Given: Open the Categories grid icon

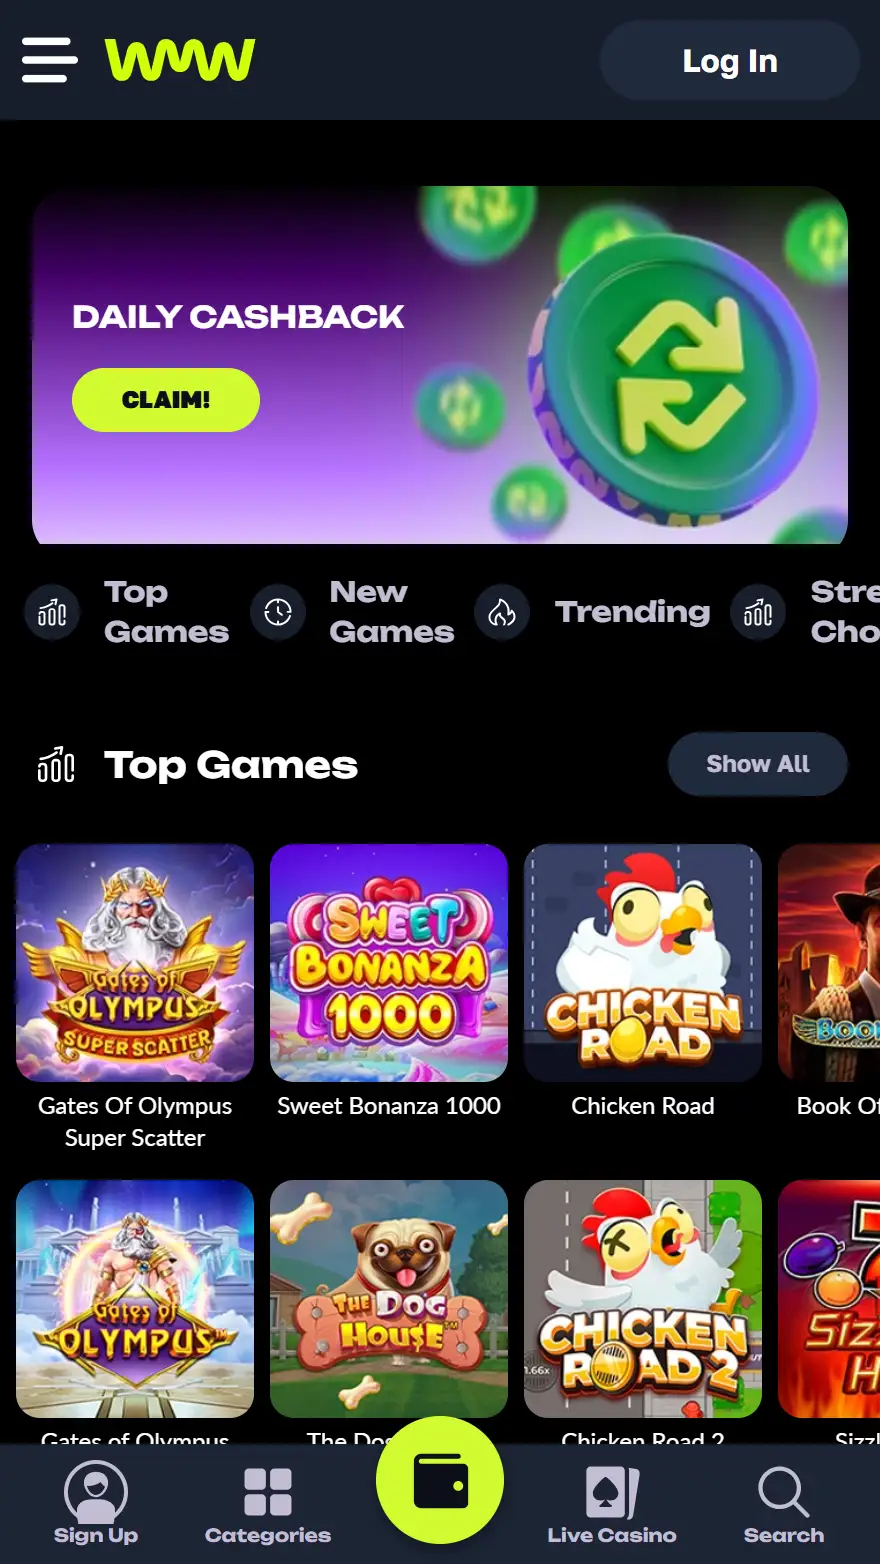Looking at the screenshot, I should tap(268, 1492).
